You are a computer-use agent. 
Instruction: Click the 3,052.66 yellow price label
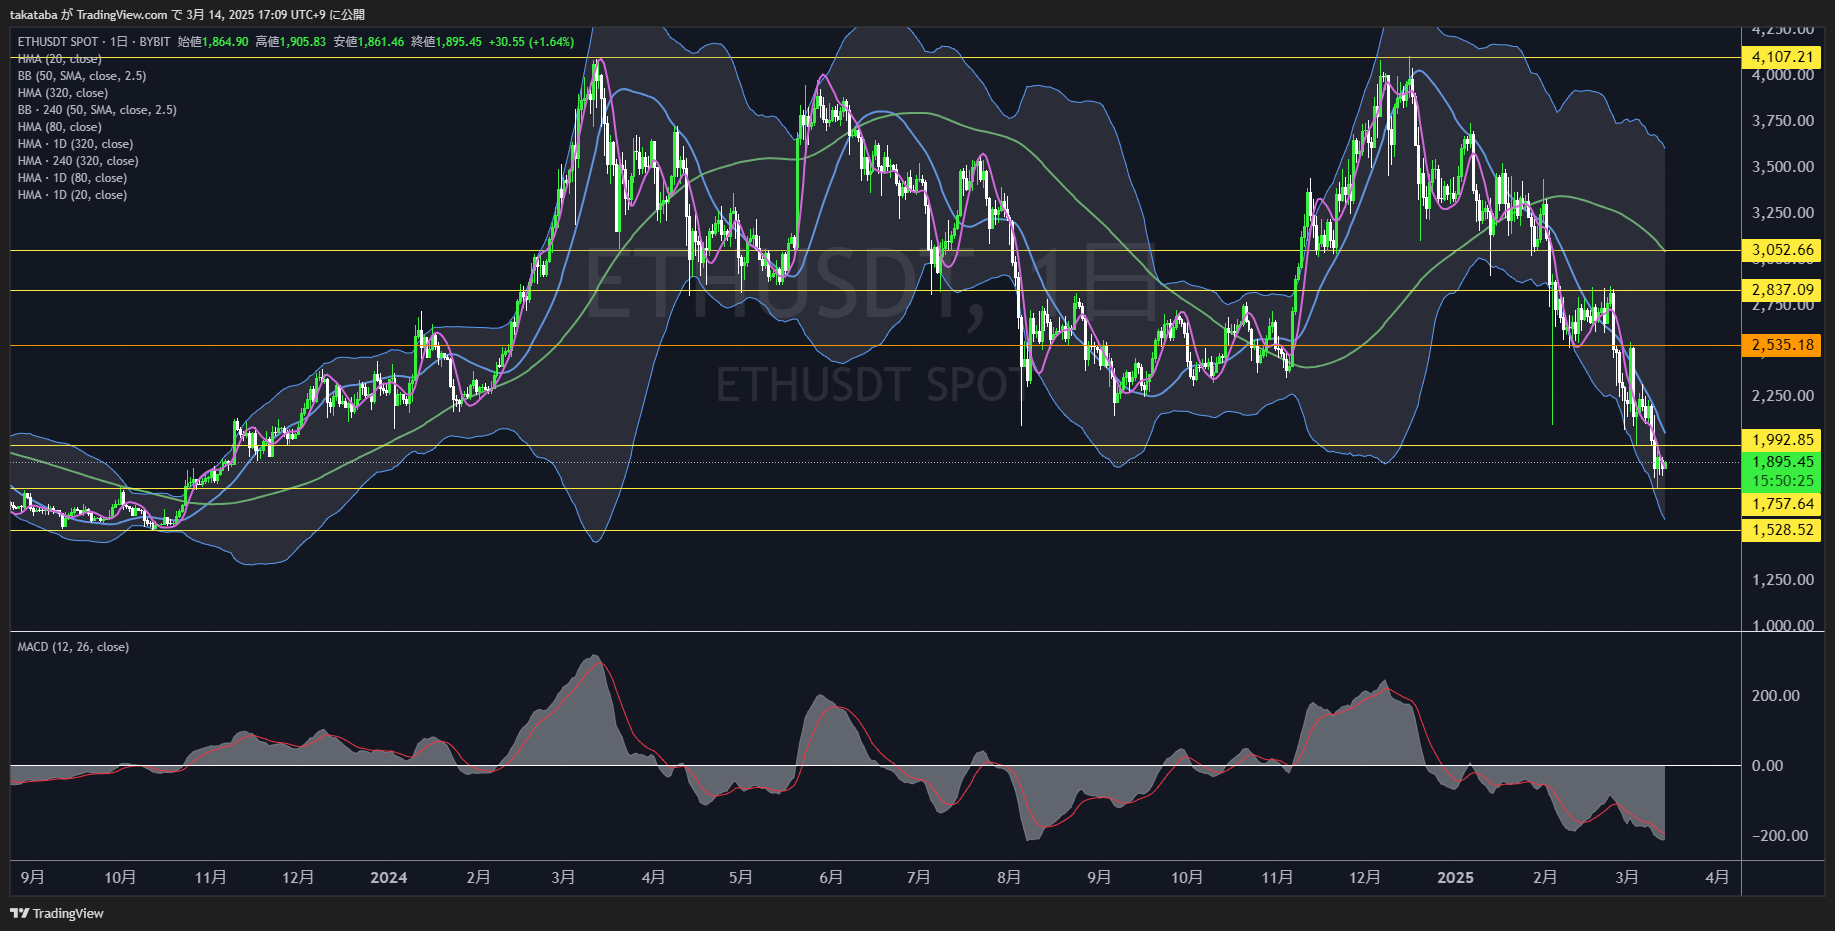1781,250
